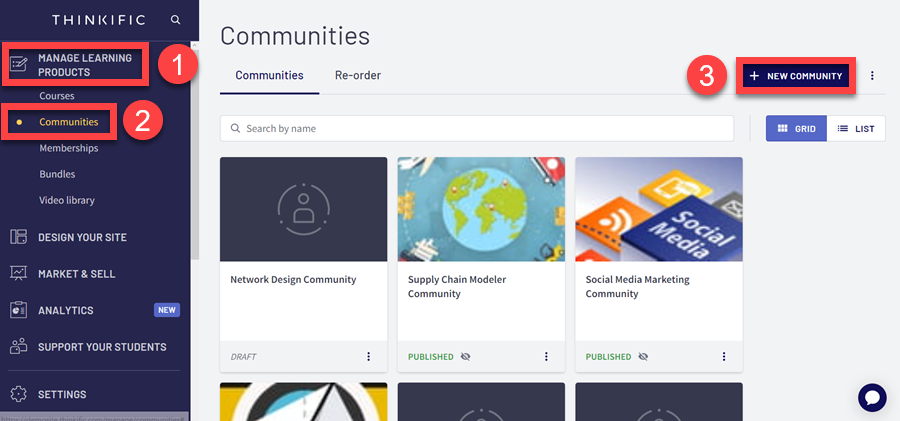This screenshot has height=421, width=900.
Task: Open Settings via the gear icon
Action: 18,394
